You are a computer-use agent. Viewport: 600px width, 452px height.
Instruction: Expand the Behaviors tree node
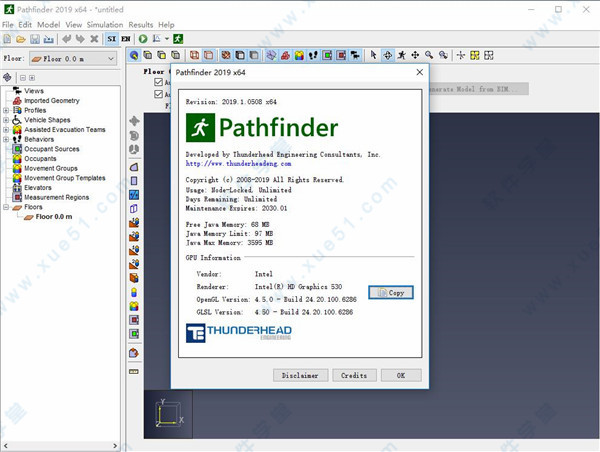coord(6,139)
